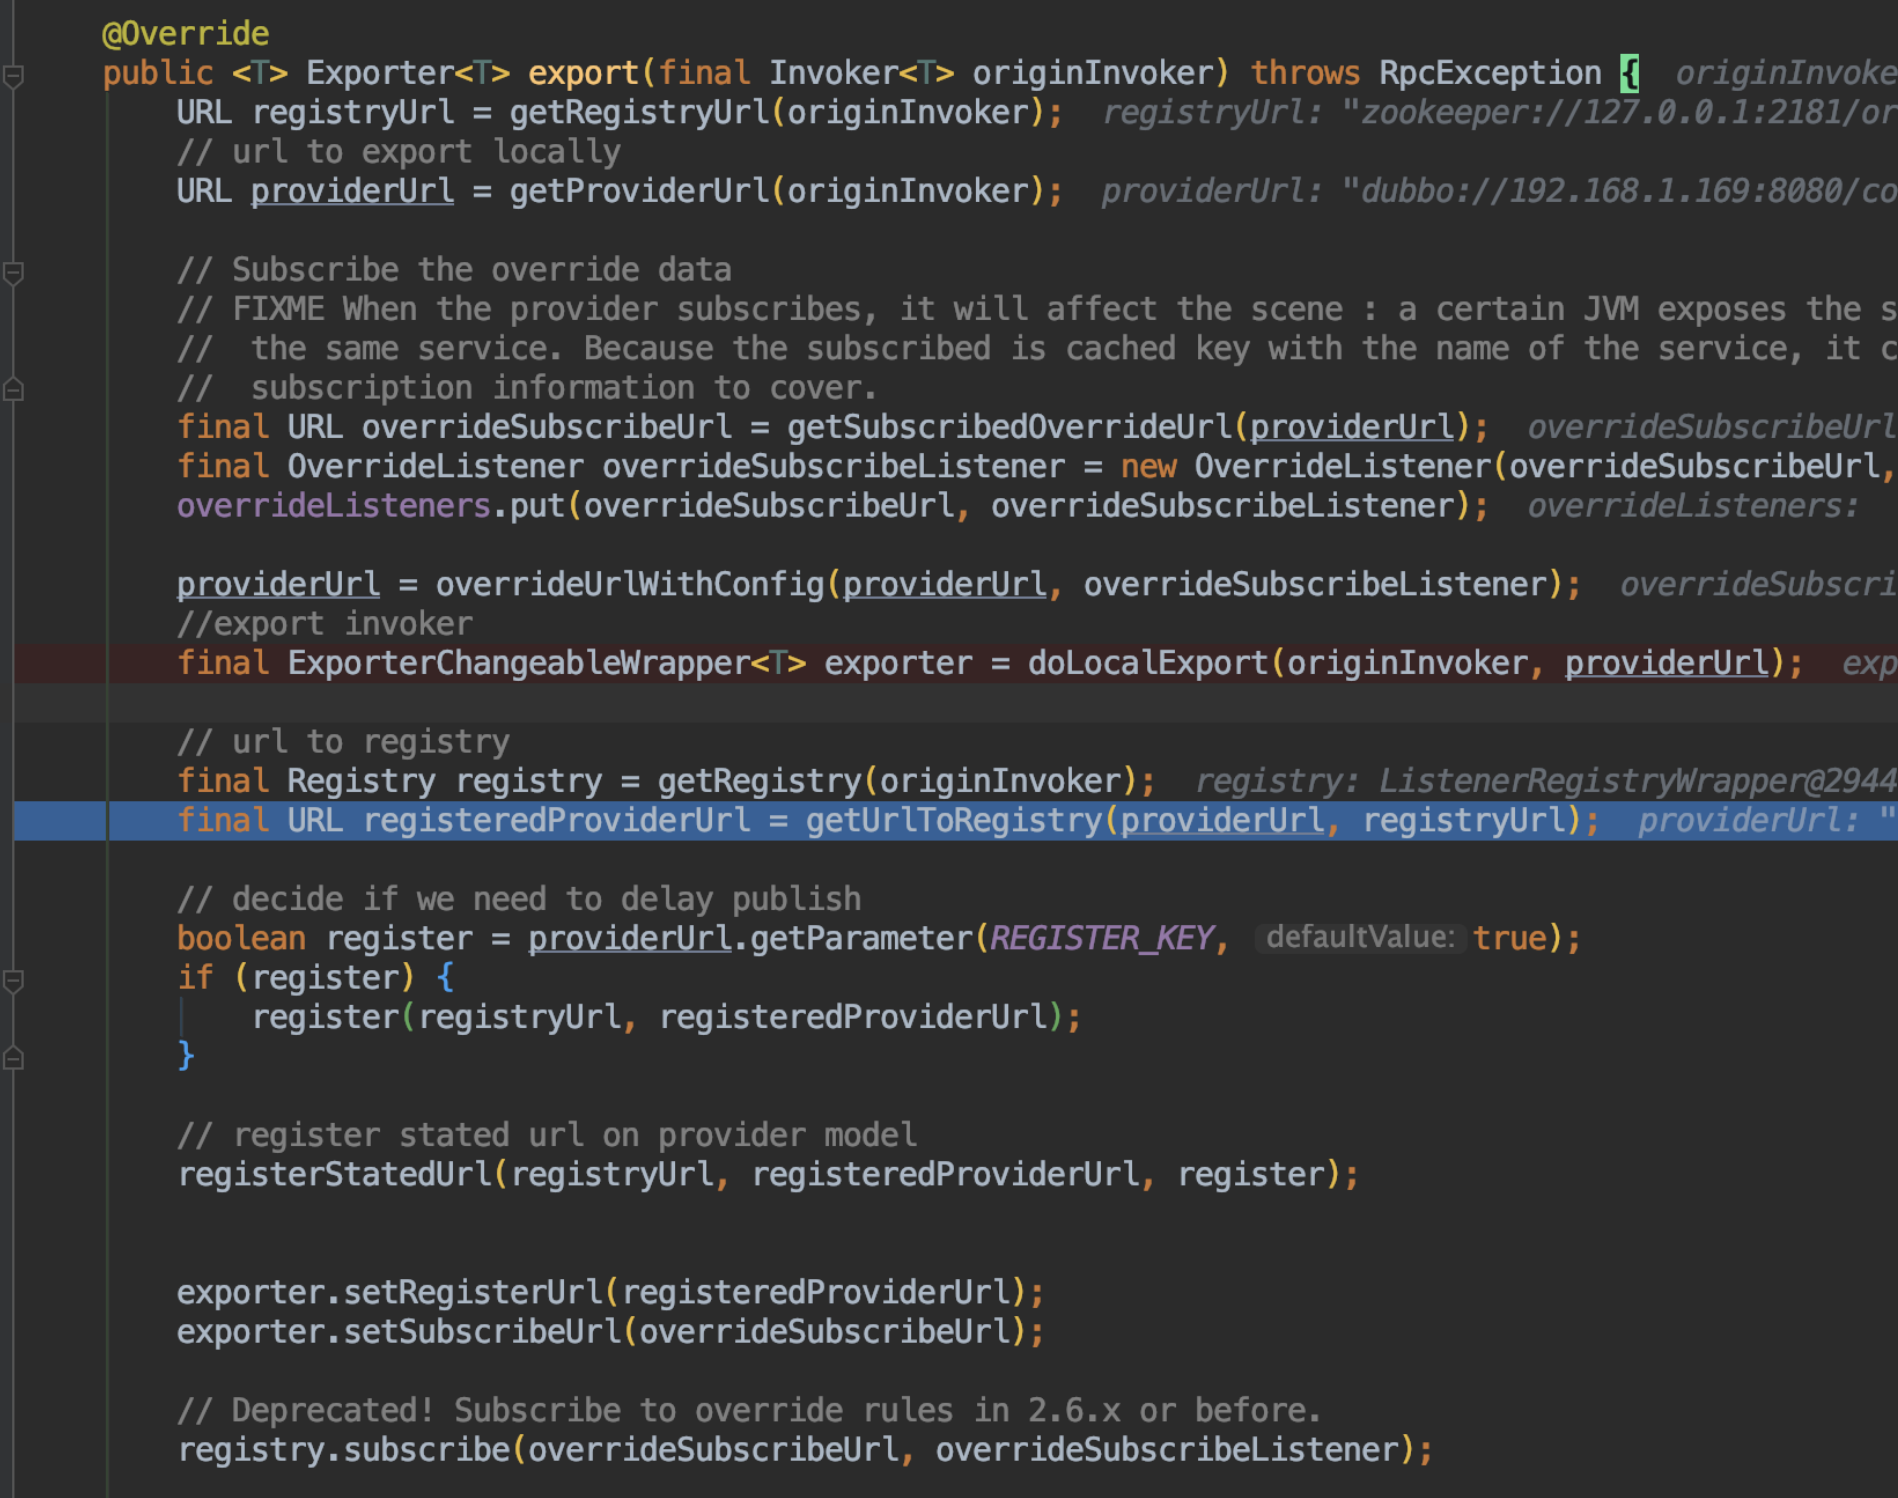The height and width of the screenshot is (1498, 1898).
Task: Click the purple overrideListeners field
Action: 333,506
